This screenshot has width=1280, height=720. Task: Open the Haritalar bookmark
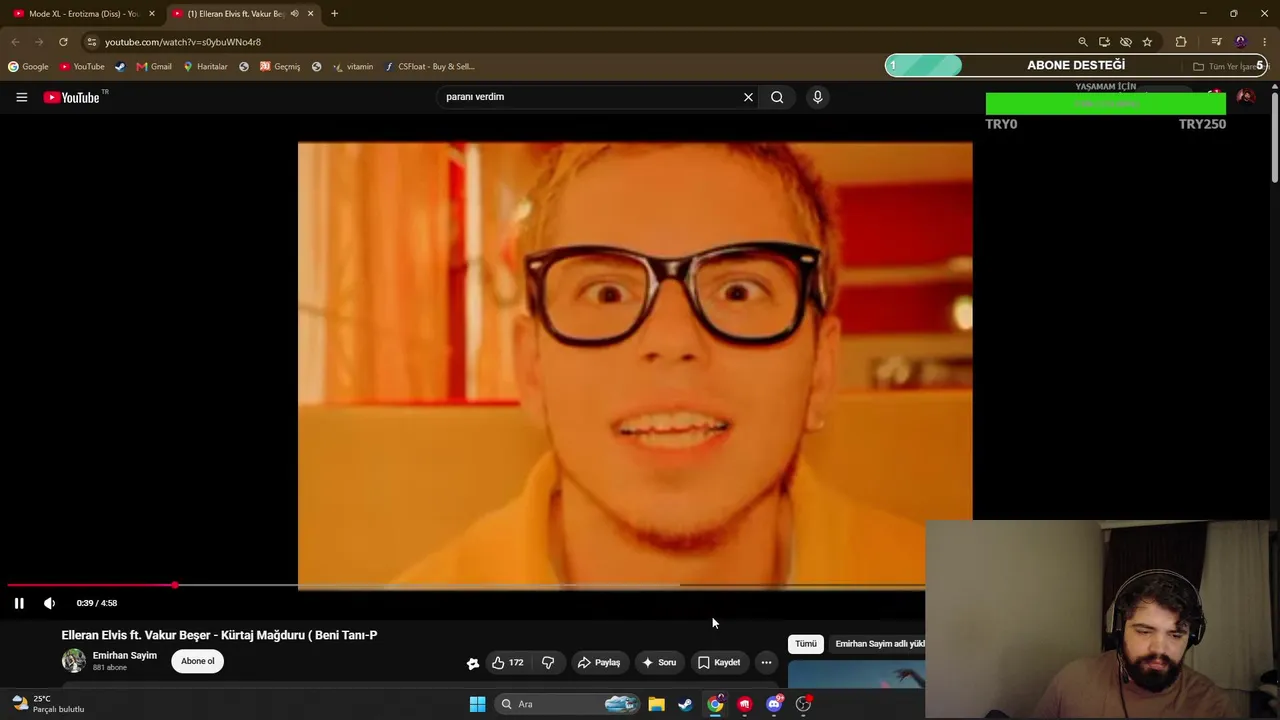tap(205, 67)
